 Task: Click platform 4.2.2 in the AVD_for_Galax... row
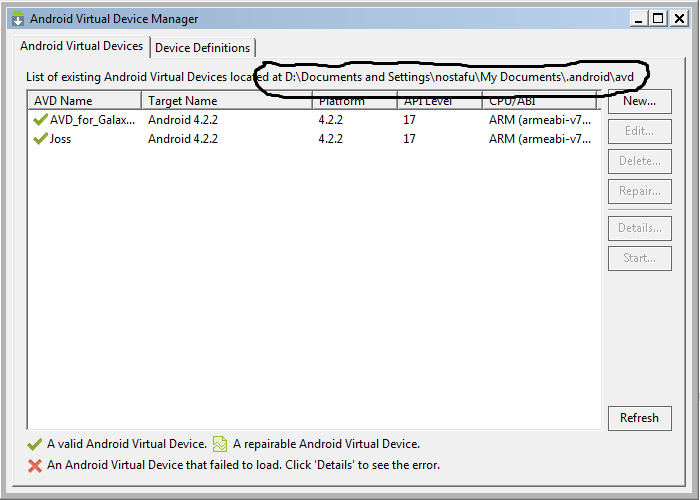(331, 120)
